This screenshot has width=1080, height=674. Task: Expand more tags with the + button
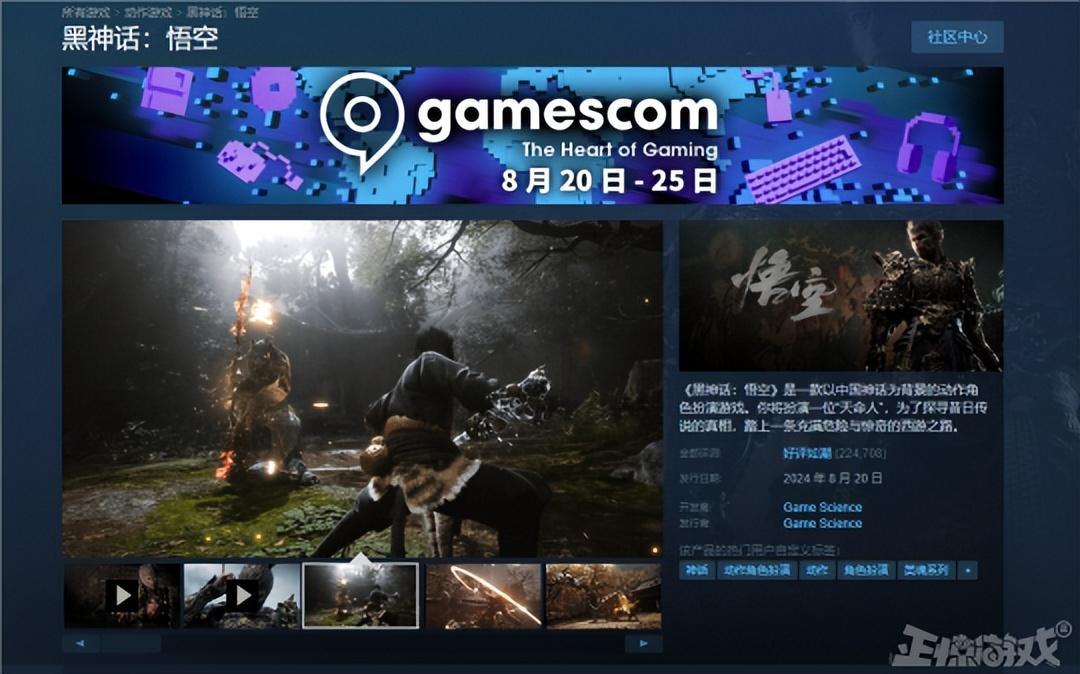(x=967, y=570)
